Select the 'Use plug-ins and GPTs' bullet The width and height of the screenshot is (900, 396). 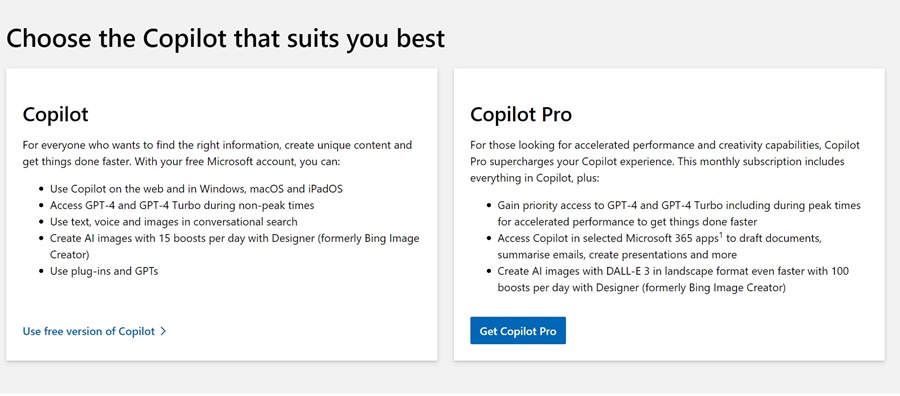[103, 271]
